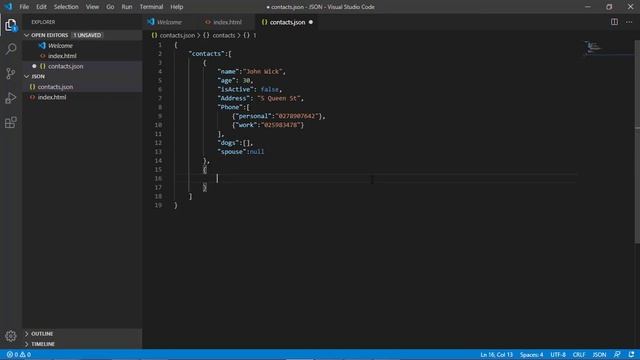Open the Source Control view icon
Screen dimensions: 640x360
[11, 73]
